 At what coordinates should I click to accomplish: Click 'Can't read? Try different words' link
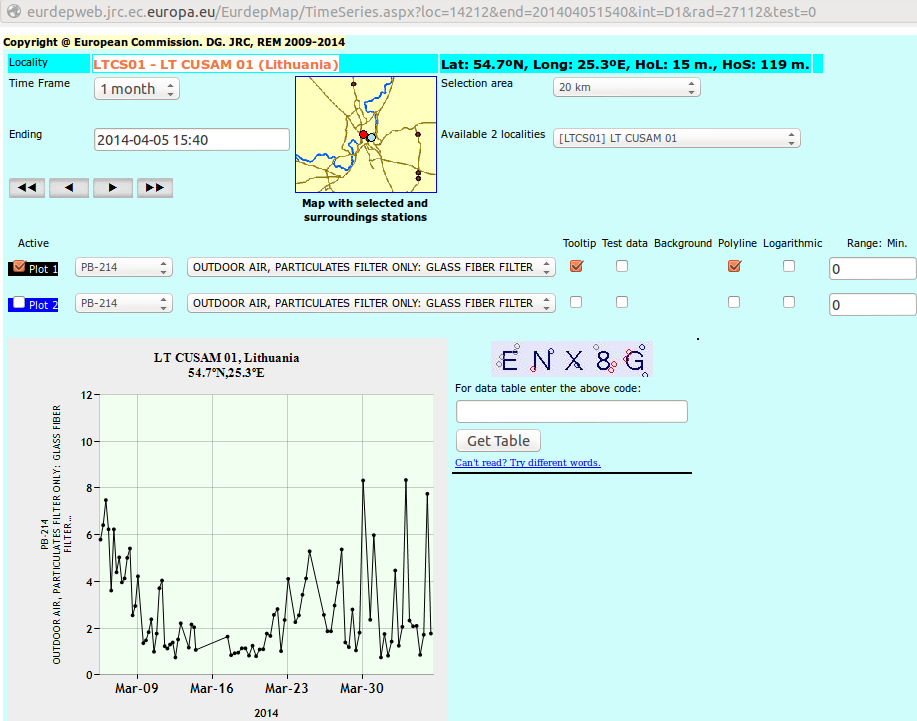tap(527, 463)
